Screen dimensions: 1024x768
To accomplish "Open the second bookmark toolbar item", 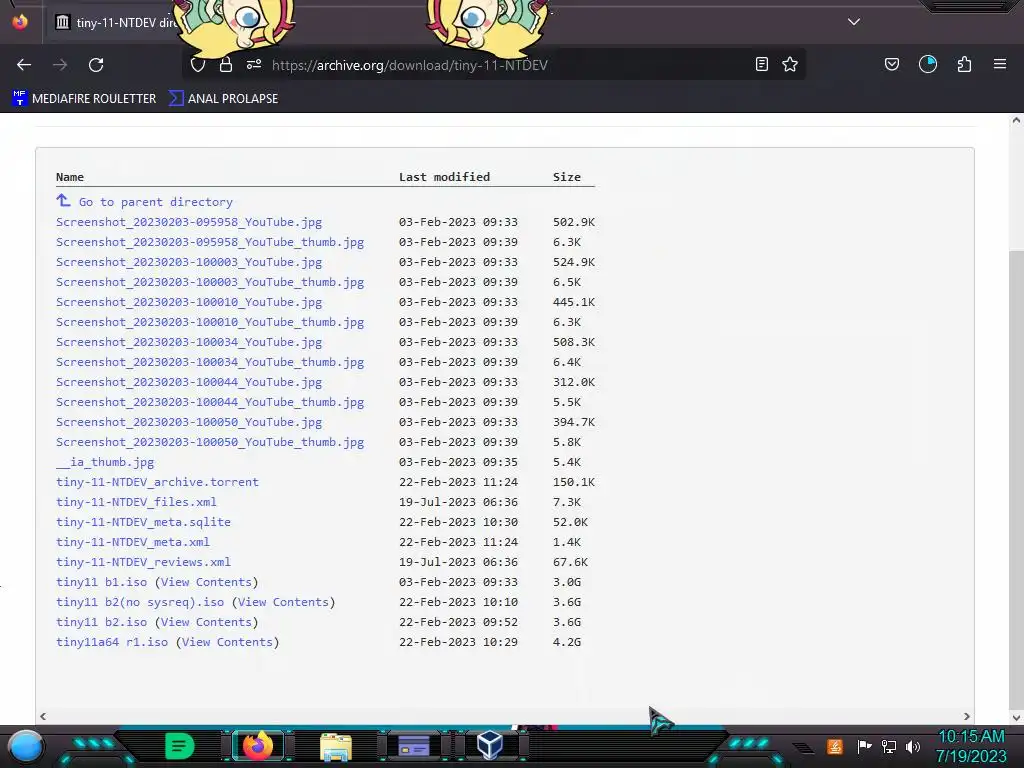I will pyautogui.click(x=223, y=99).
